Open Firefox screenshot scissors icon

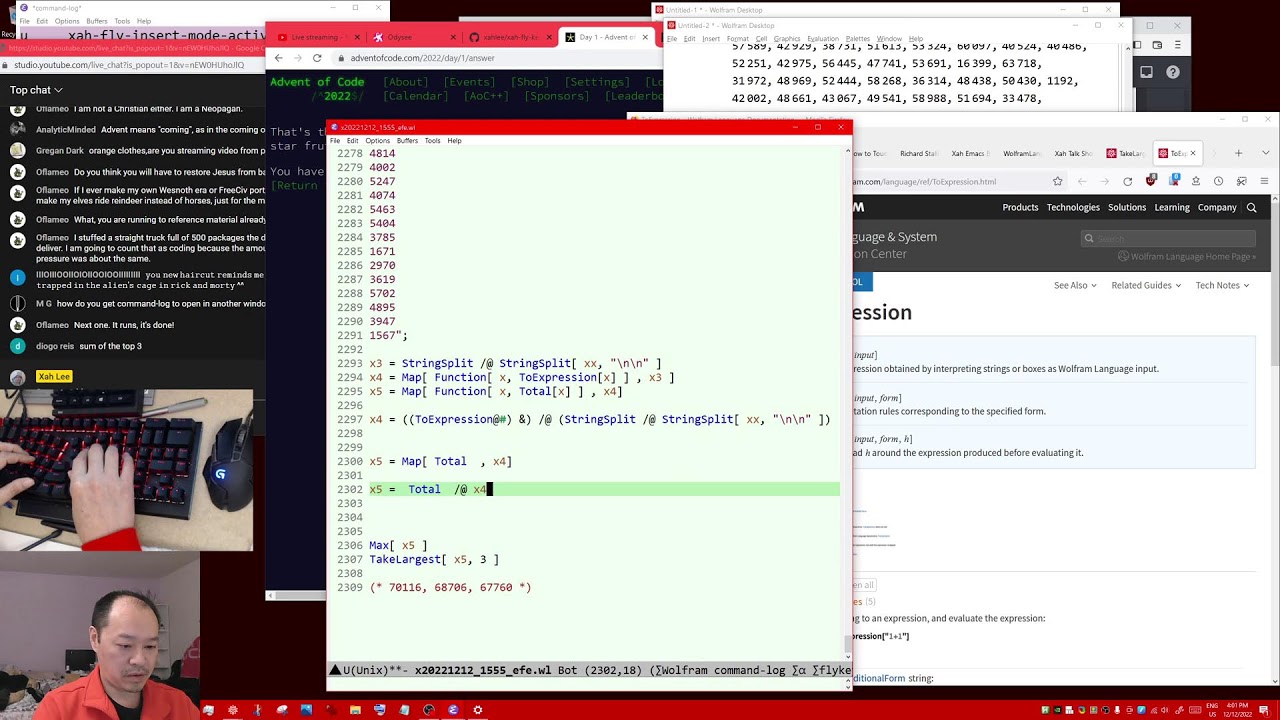tap(1241, 181)
